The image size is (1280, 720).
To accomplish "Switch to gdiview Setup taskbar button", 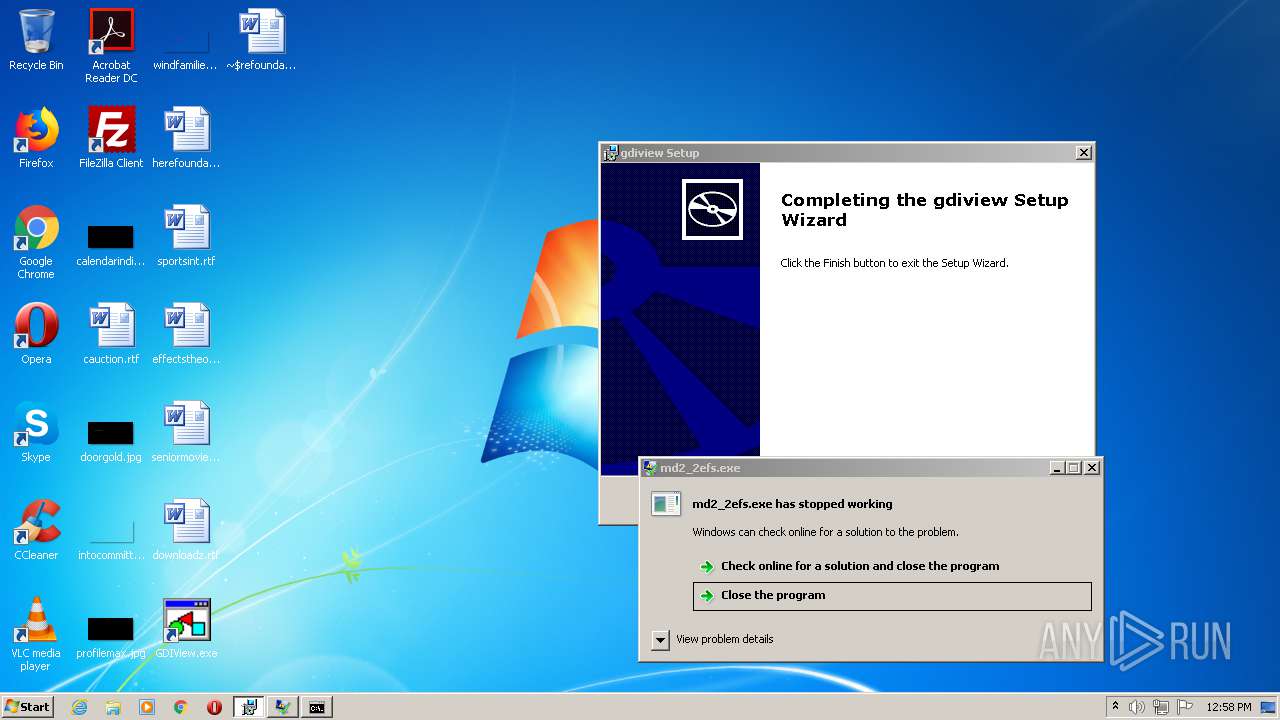I will 248,707.
